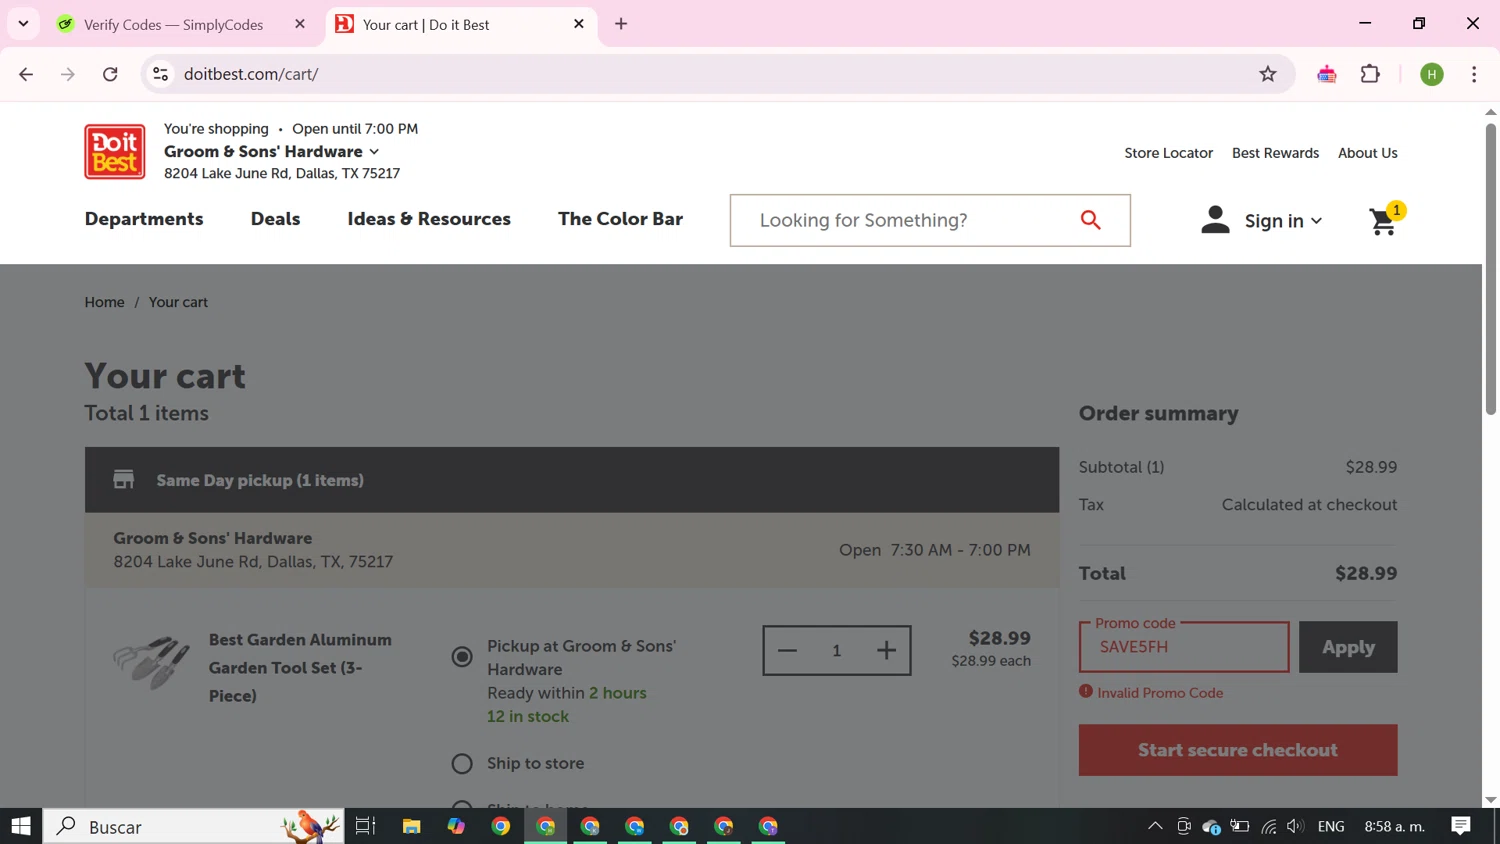Click the address bar URL
Viewport: 1500px width, 844px height.
tap(251, 74)
